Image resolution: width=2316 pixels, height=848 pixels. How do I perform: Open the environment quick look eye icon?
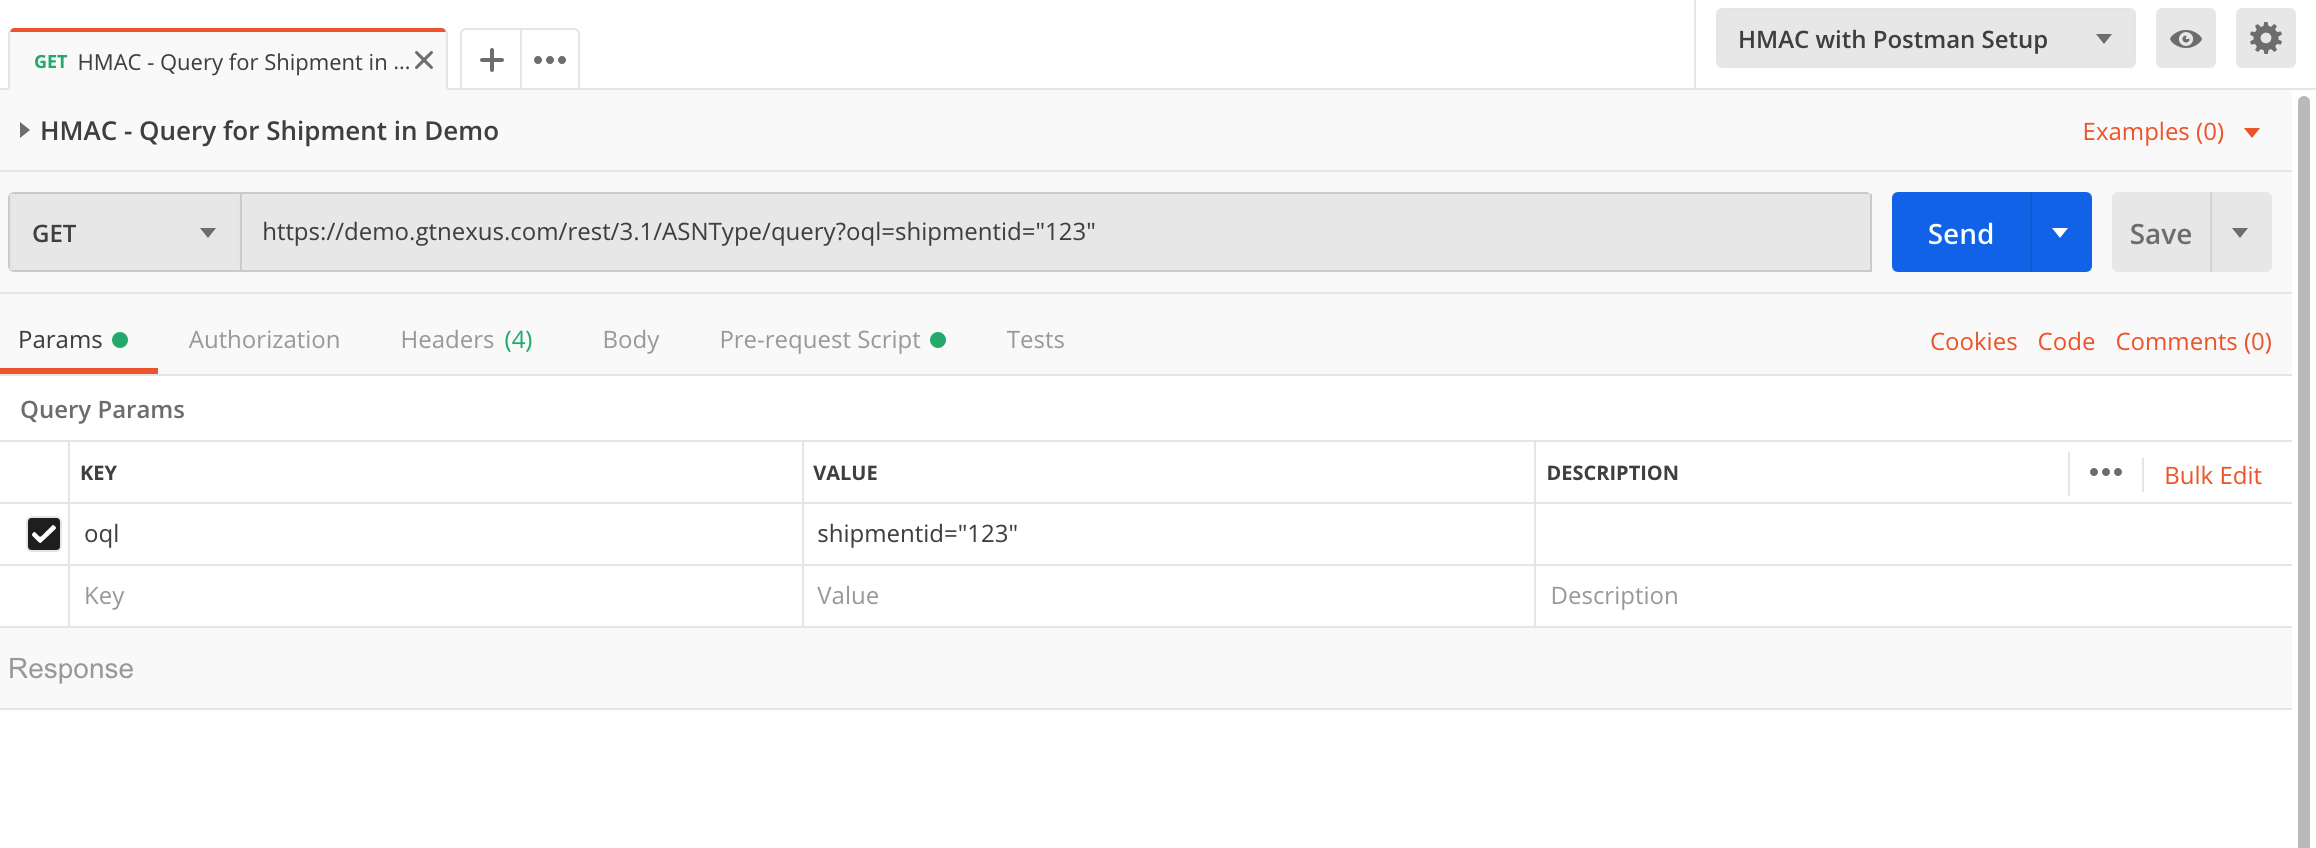point(2185,38)
